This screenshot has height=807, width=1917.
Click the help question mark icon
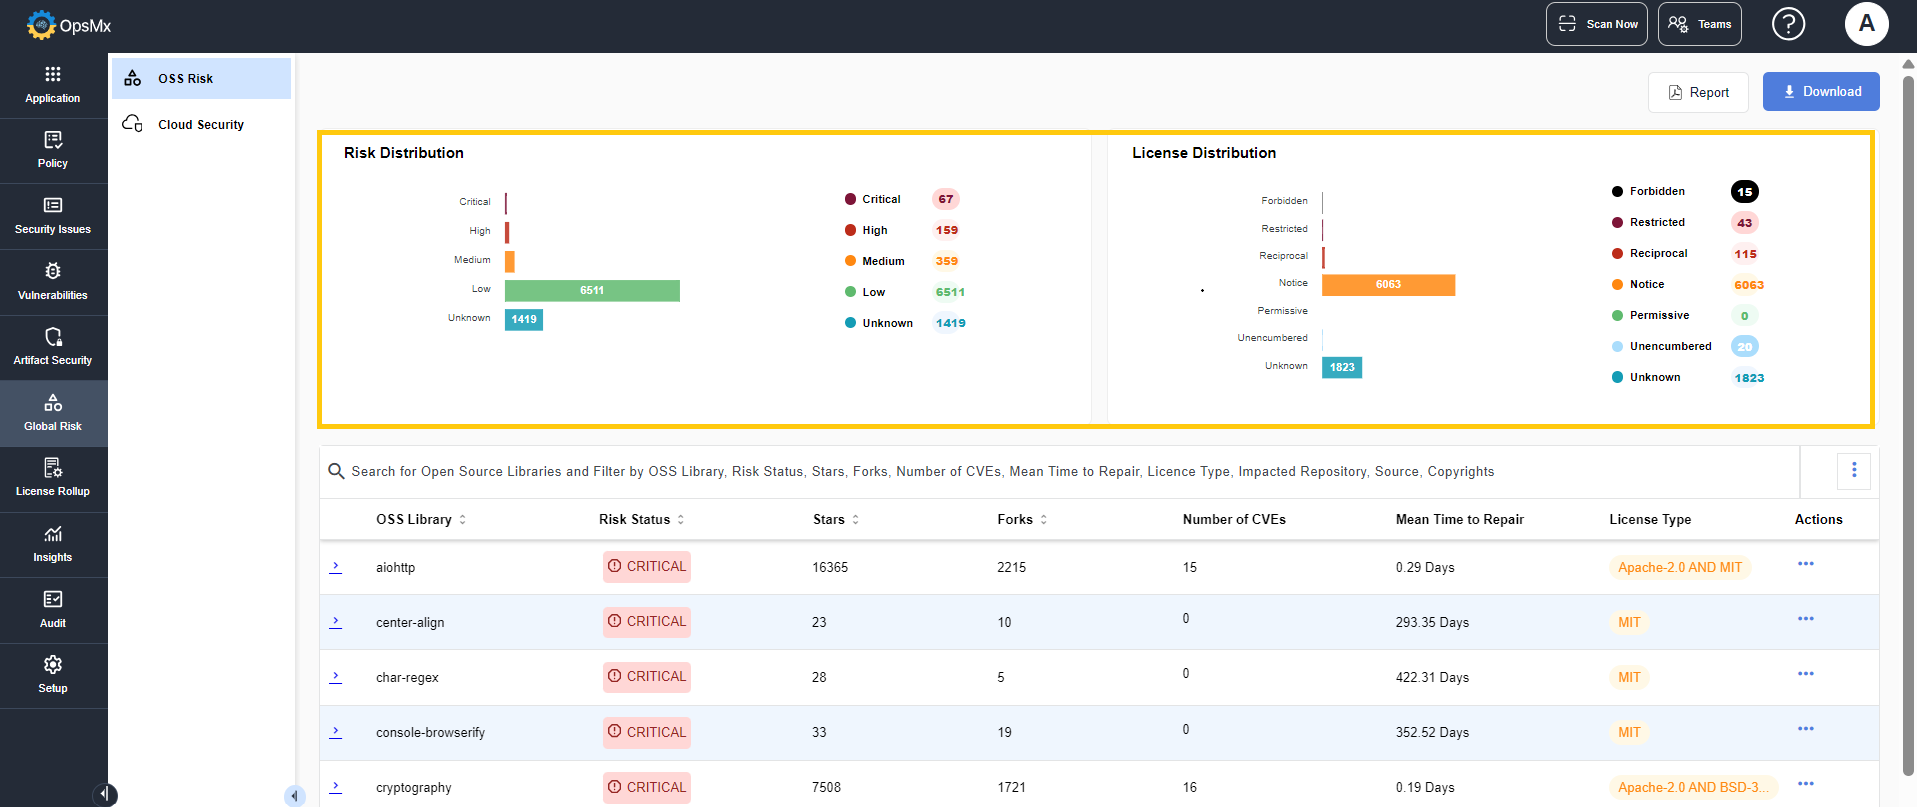1788,24
